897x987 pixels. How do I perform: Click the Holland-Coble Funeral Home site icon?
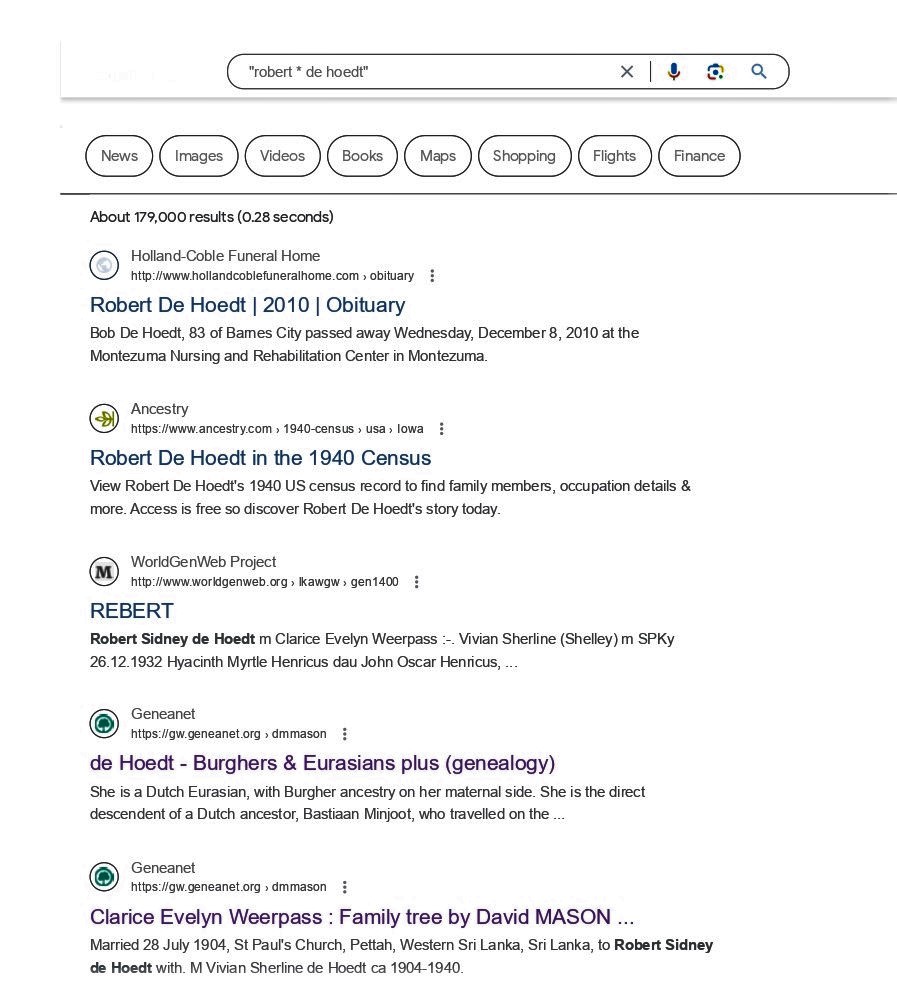click(x=104, y=266)
